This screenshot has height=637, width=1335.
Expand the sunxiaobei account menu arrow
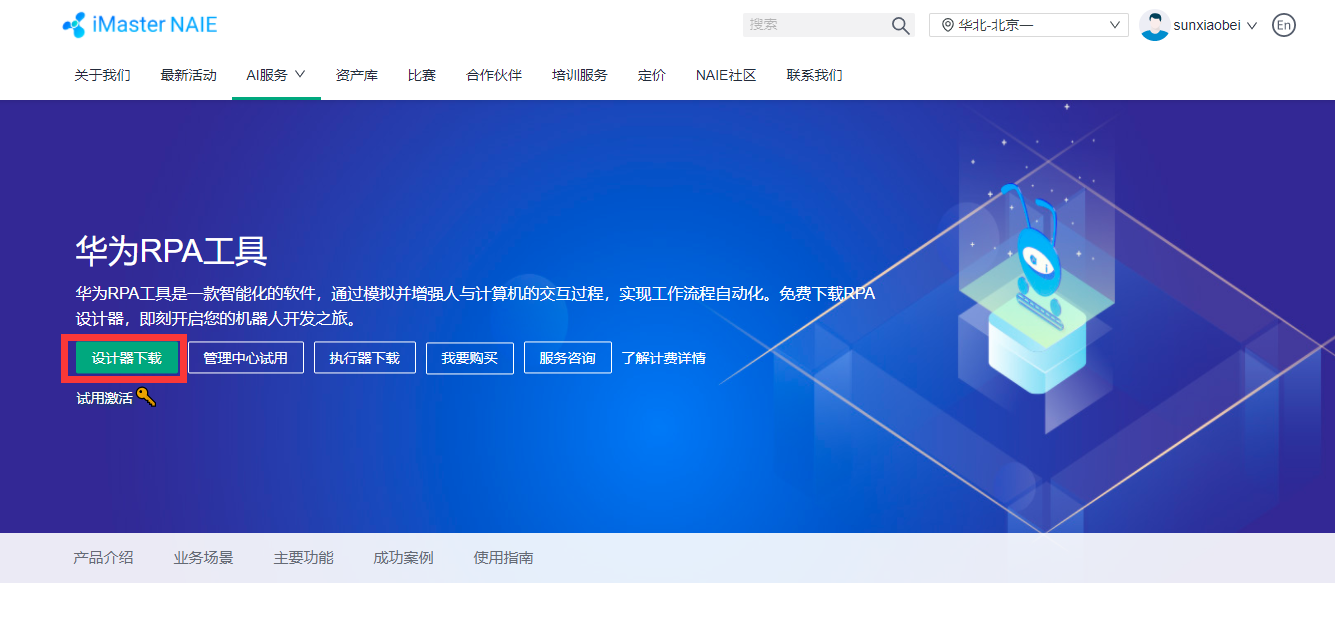pyautogui.click(x=1252, y=26)
